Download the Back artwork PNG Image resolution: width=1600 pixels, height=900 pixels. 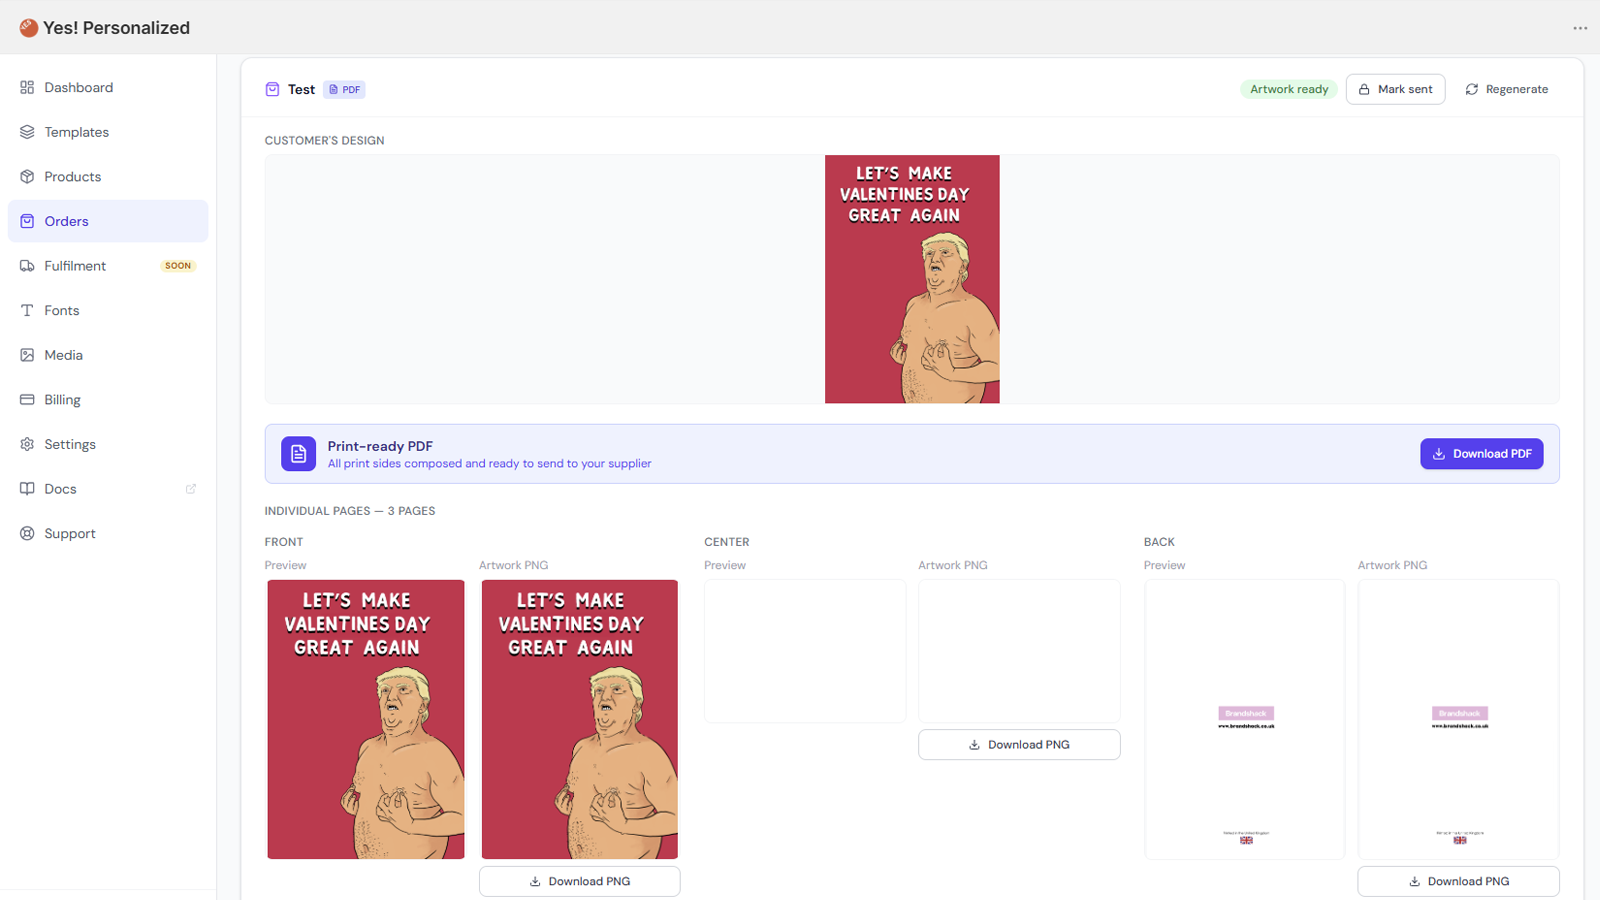(1458, 881)
